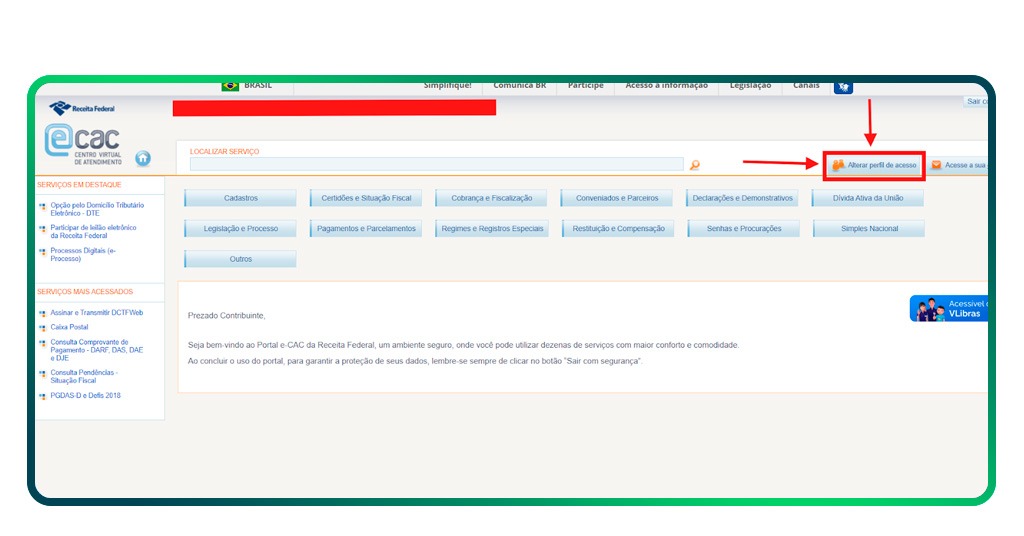Screen dimensions: 1024x536
Task: Open the Caixa Postal link
Action: (70, 327)
